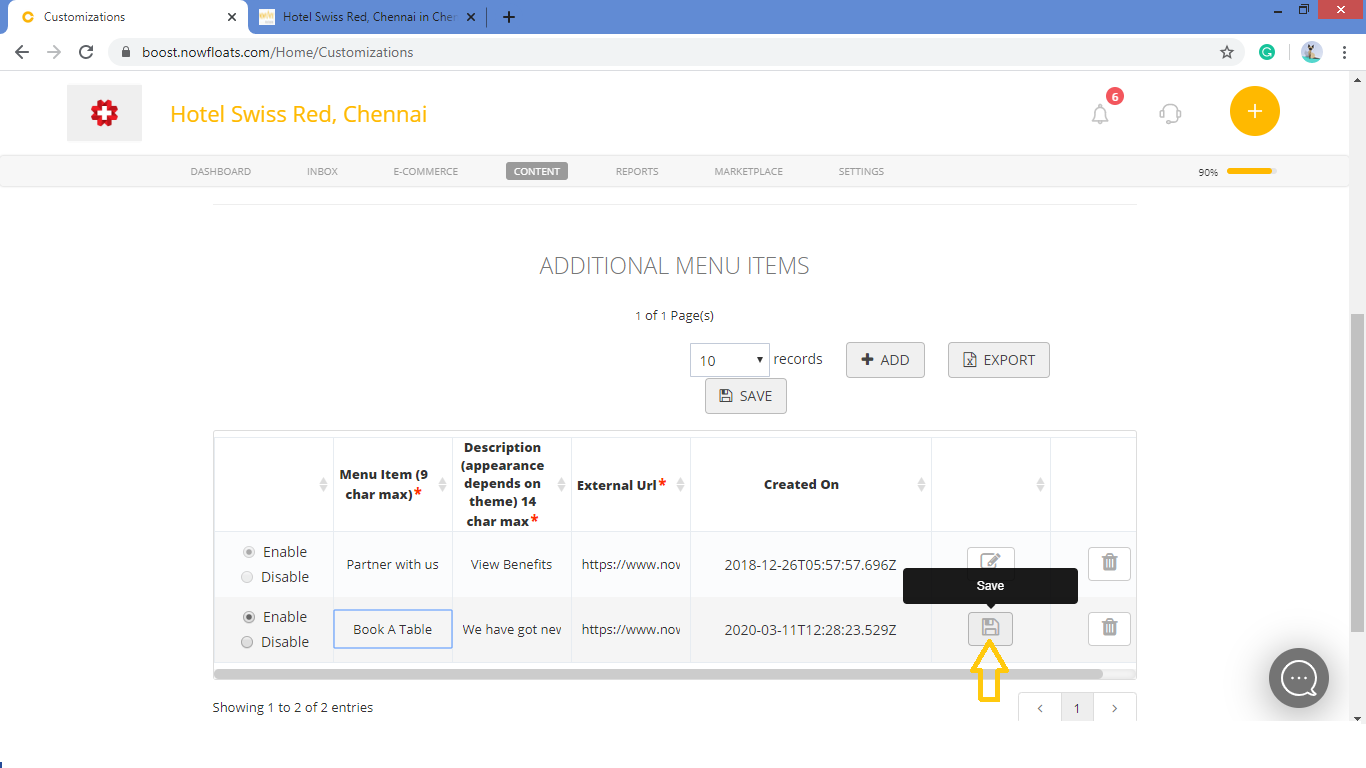Viewport: 1366px width, 768px height.
Task: Close the Hotel Swiss Red tab
Action: click(x=473, y=17)
